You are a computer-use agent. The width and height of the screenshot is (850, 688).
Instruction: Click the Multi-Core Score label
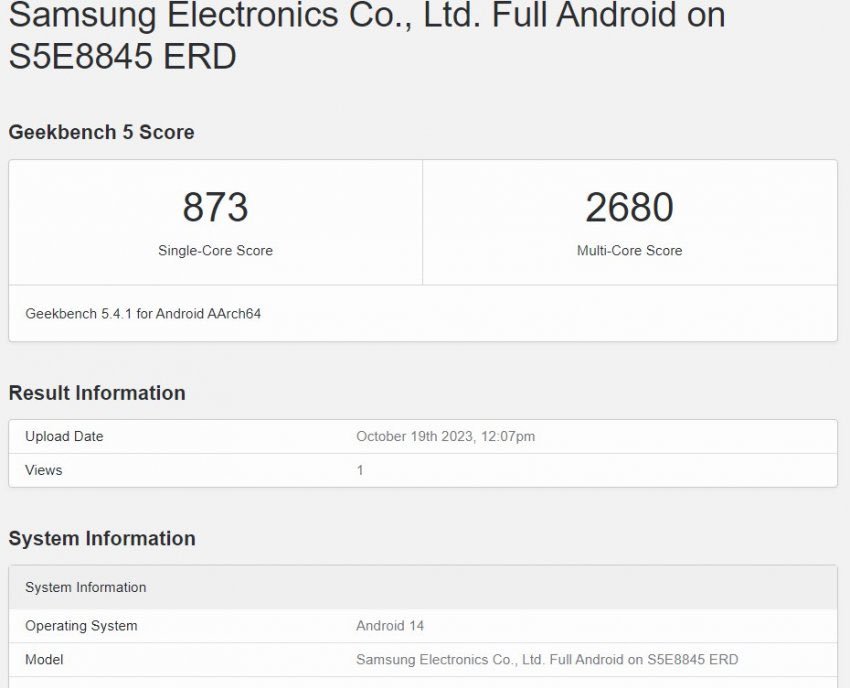(629, 251)
